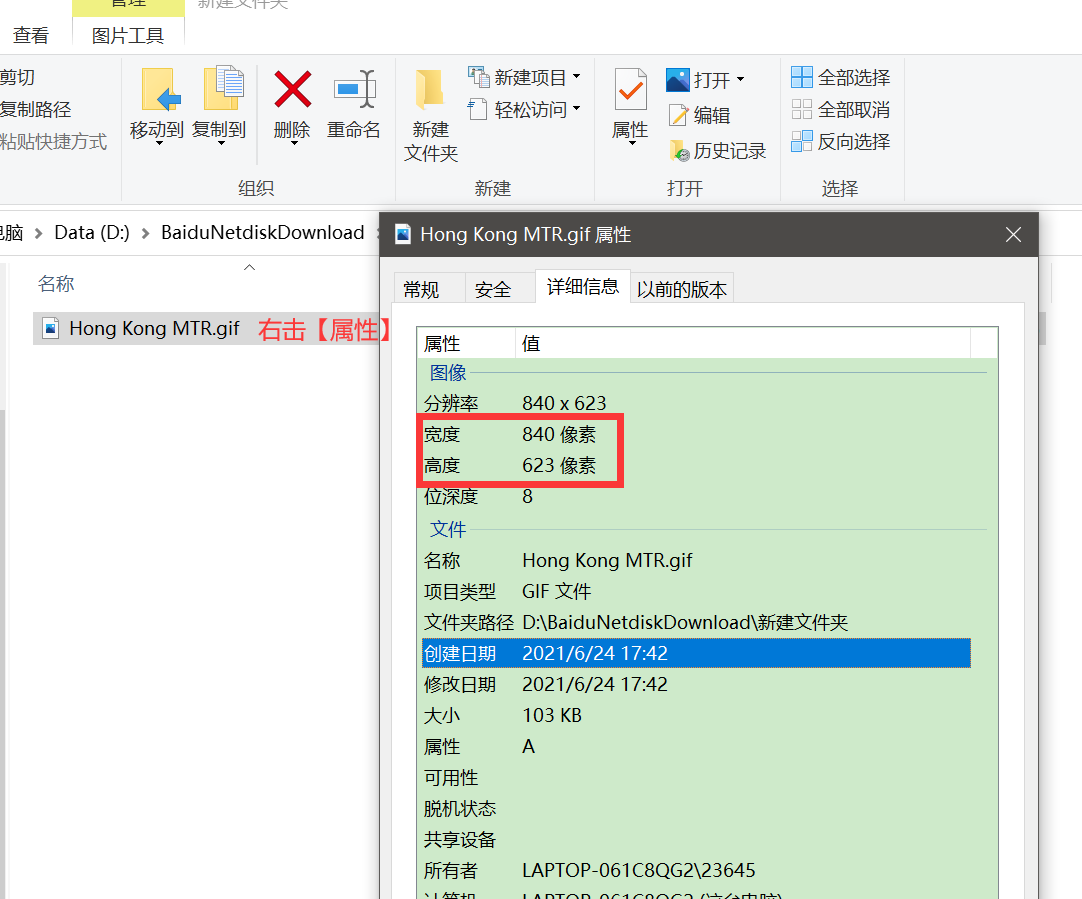Click the 粘贴快捷方式 command
Image resolution: width=1082 pixels, height=899 pixels.
pos(53,141)
